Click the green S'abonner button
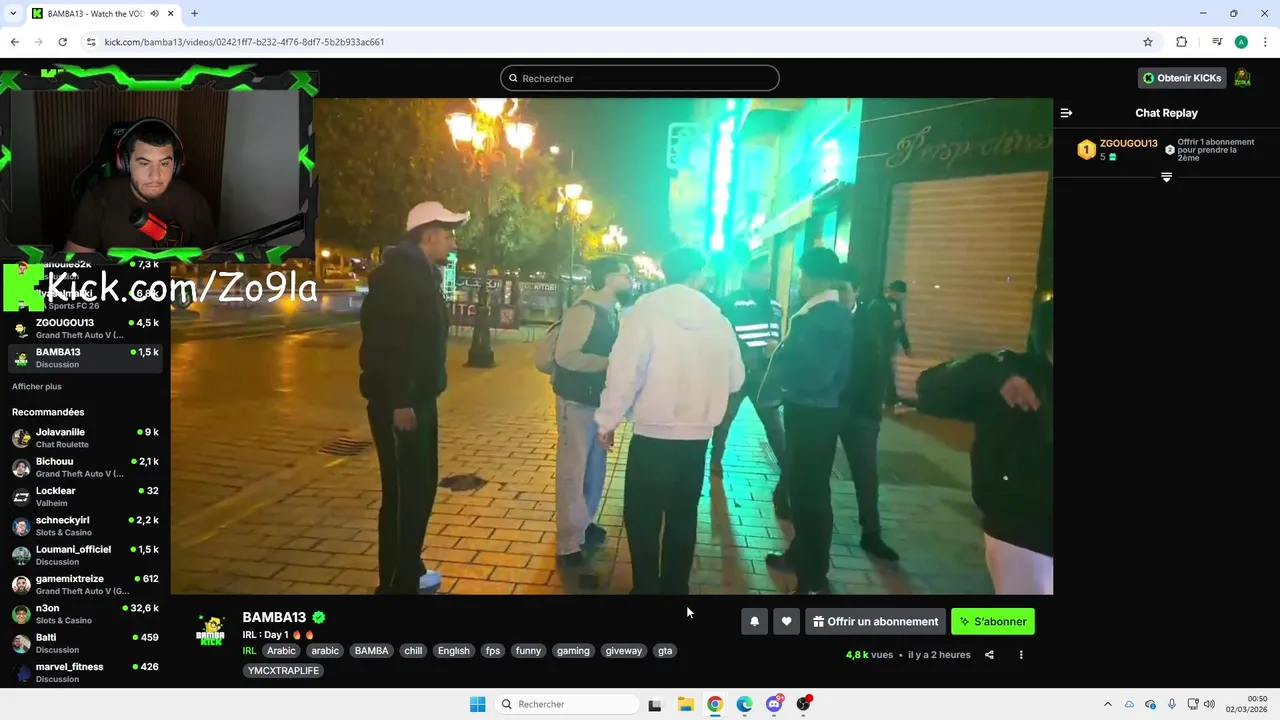The image size is (1280, 720). point(993,622)
